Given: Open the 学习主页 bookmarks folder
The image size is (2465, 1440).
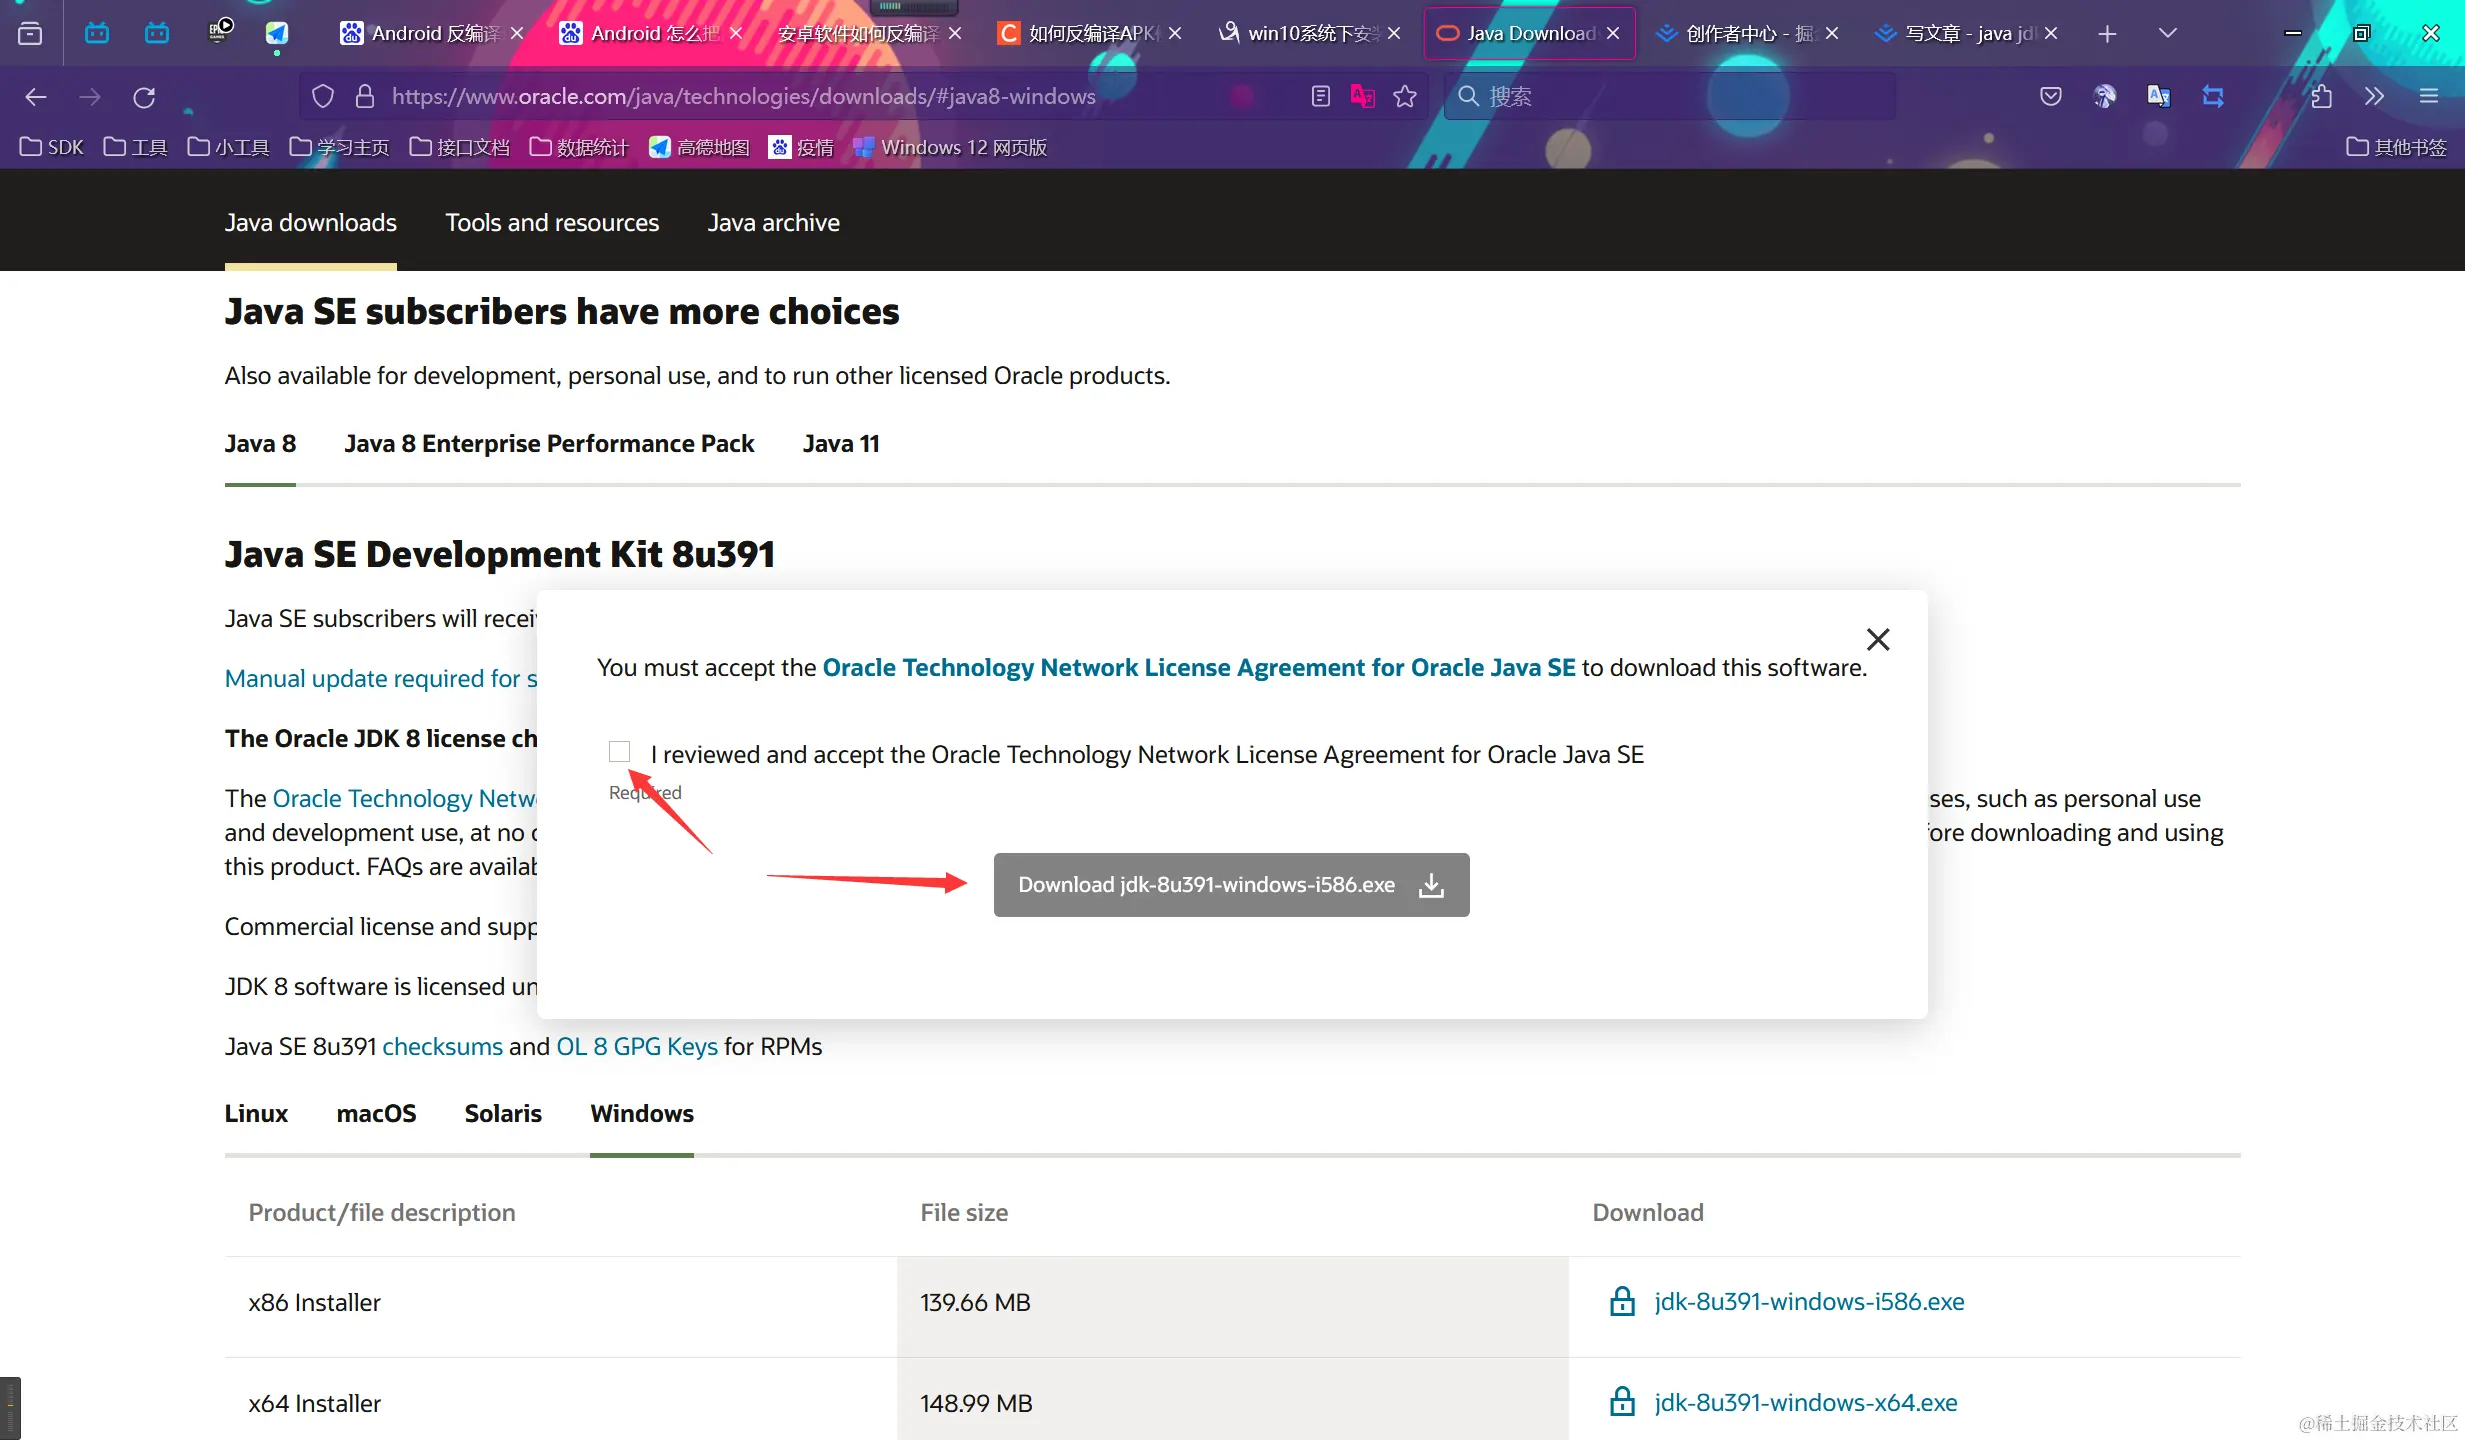Looking at the screenshot, I should click(x=339, y=148).
